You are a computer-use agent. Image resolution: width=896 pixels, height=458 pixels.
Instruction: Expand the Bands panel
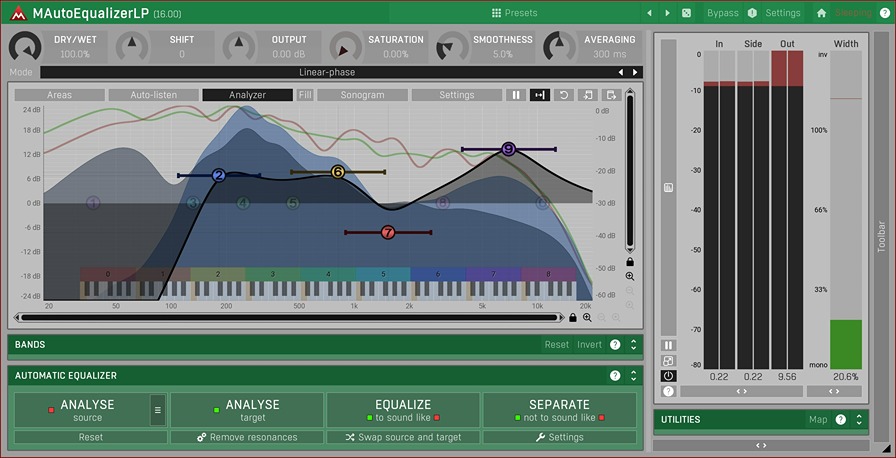633,344
